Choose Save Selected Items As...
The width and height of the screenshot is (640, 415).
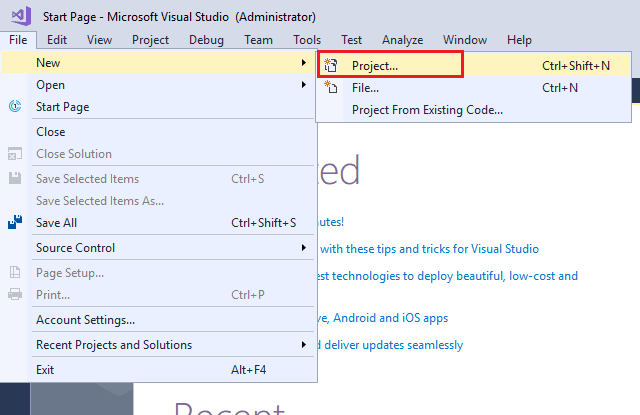tap(159, 200)
